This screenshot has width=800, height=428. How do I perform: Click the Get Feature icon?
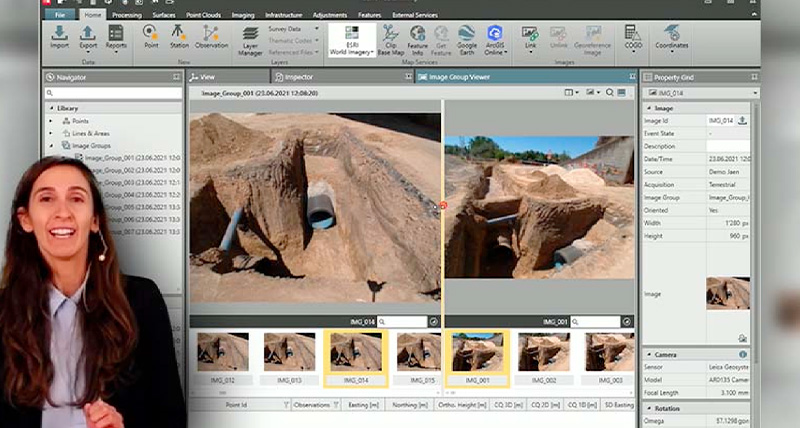coord(441,40)
